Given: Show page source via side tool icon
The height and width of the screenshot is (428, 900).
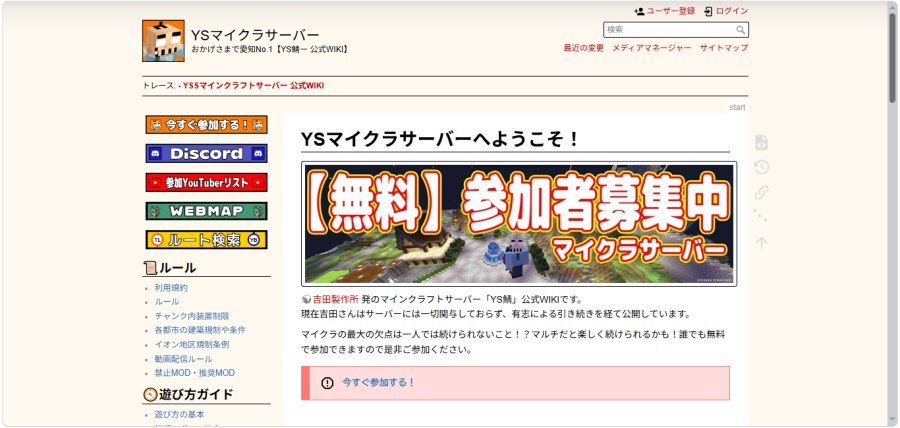Looking at the screenshot, I should tap(761, 142).
